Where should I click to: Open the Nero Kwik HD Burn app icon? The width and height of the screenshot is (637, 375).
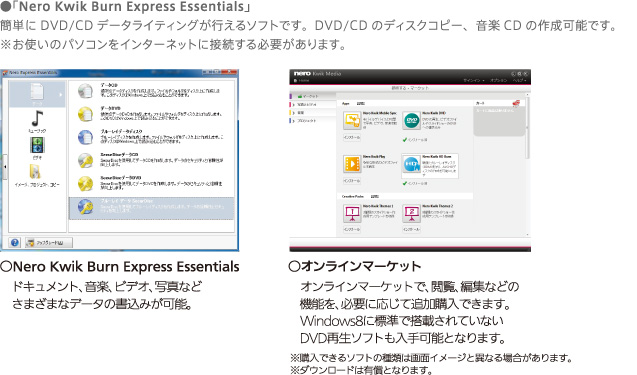412,164
